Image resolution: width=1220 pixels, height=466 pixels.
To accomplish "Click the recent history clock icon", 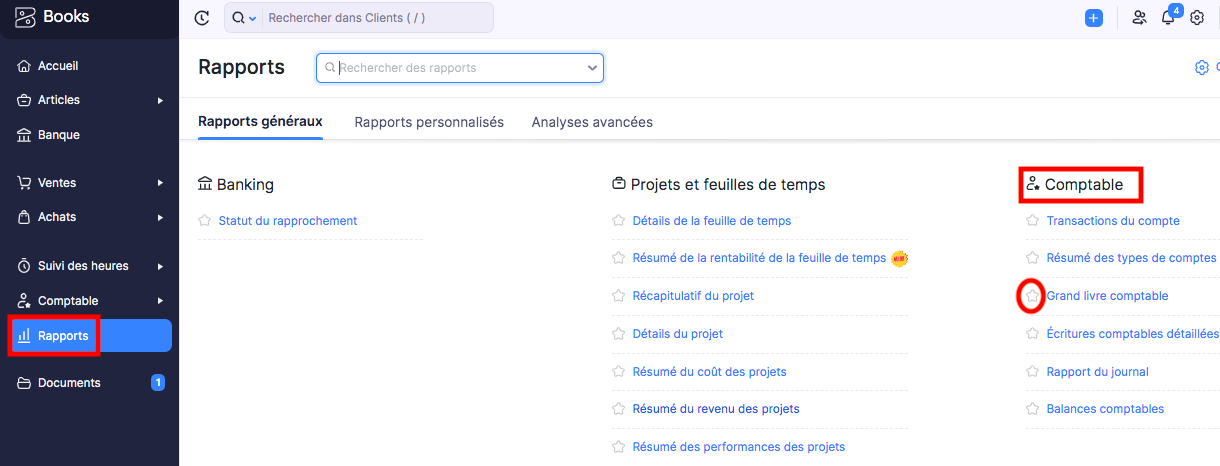I will click(202, 18).
